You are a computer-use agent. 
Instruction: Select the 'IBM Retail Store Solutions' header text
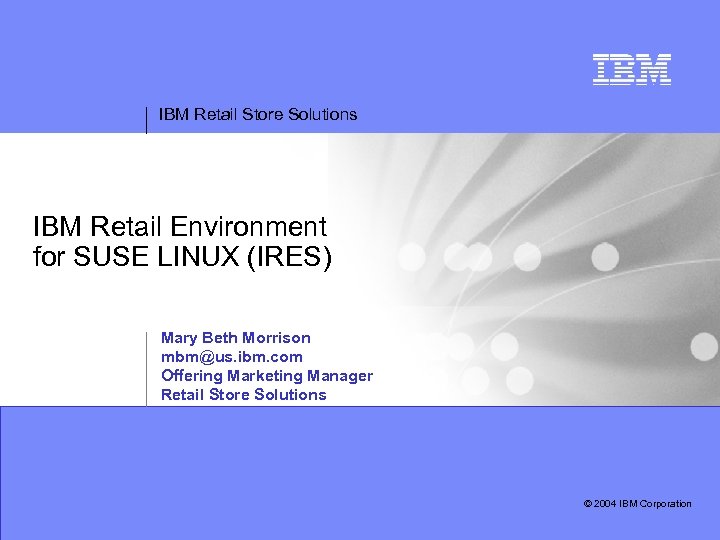pos(258,114)
